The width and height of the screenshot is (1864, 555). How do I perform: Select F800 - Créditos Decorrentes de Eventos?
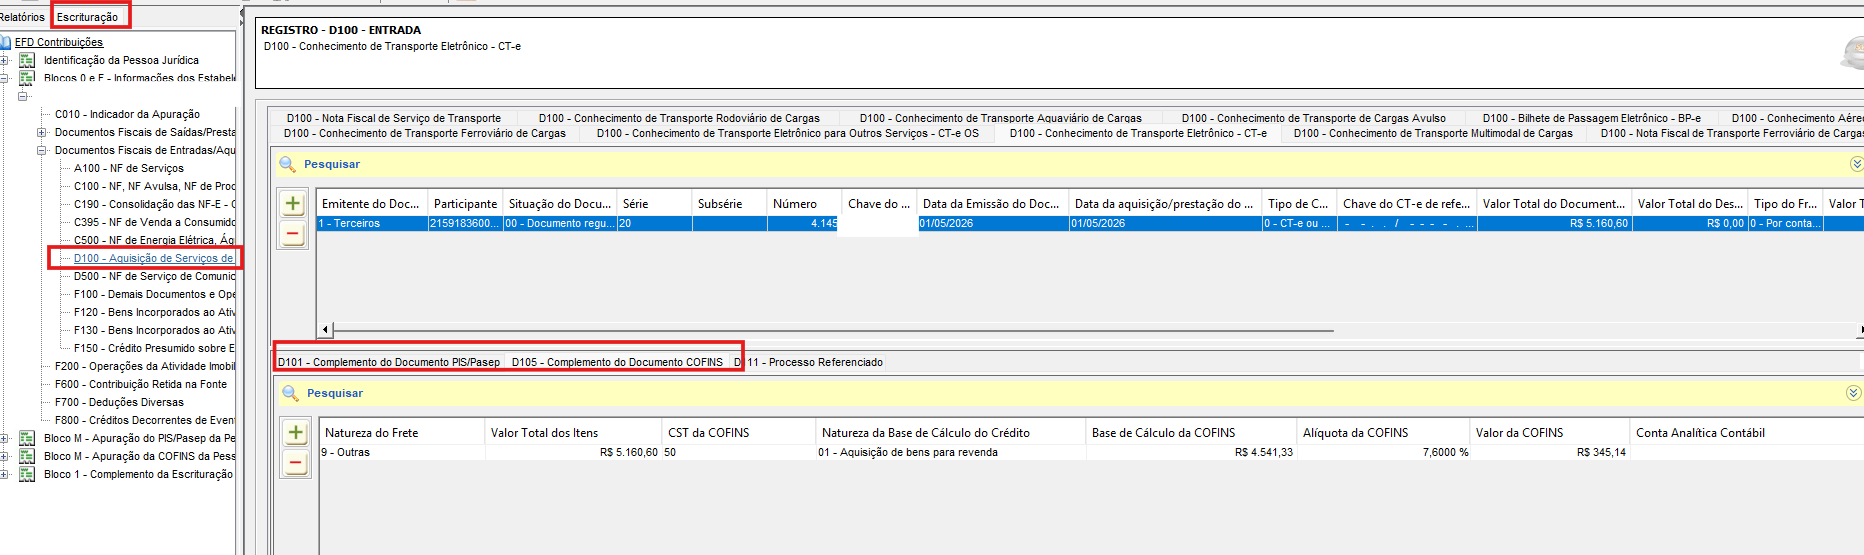point(145,420)
